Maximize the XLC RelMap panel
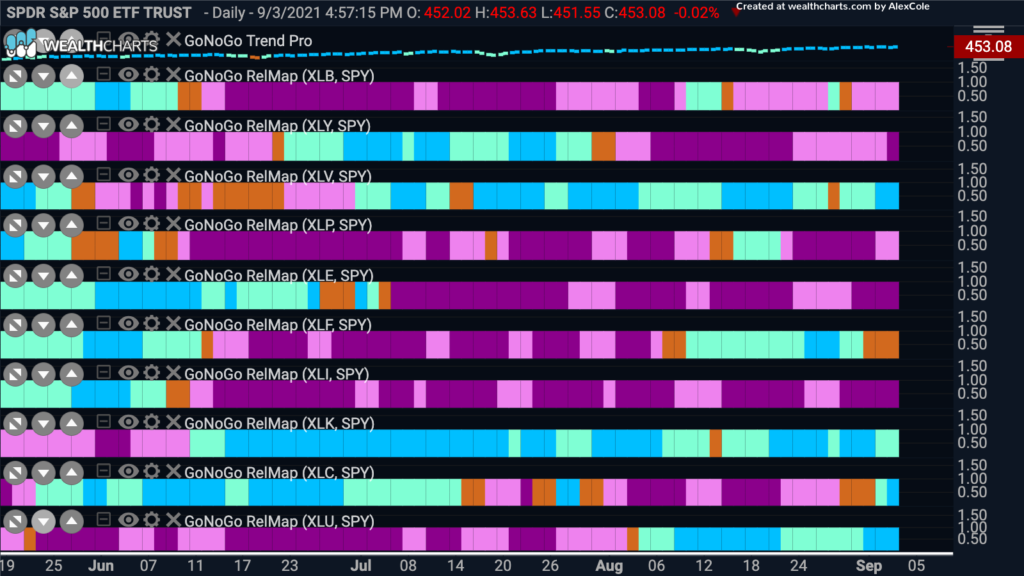The image size is (1024, 576). 15,473
